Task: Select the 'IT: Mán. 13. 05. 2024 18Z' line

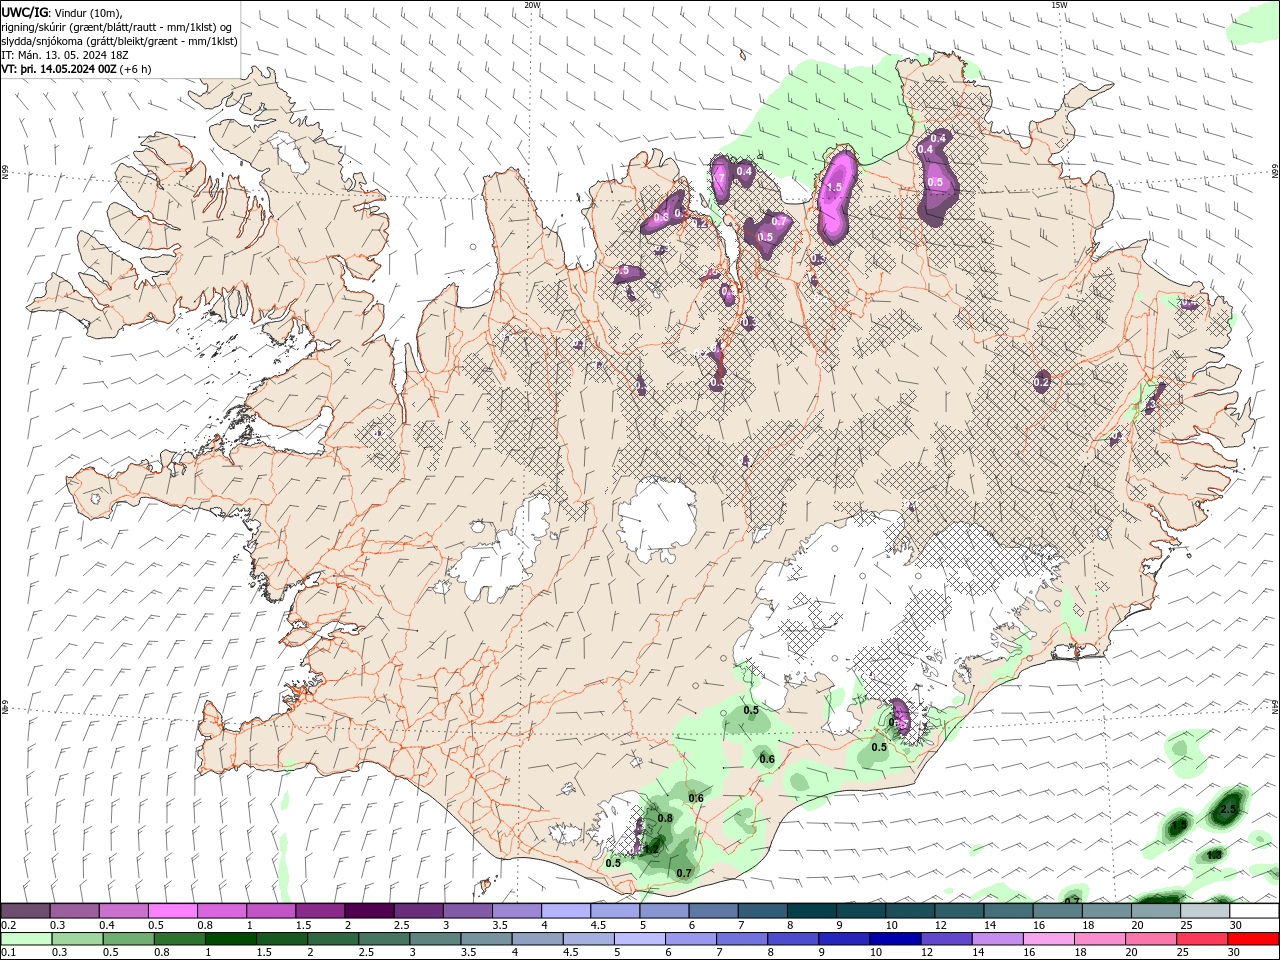Action: [x=66, y=55]
